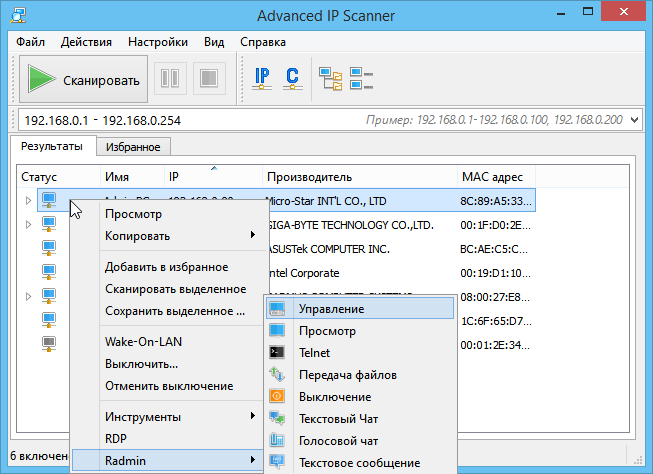The image size is (653, 474).
Task: Click the Radmin Просмотр screen icon
Action: point(277,331)
